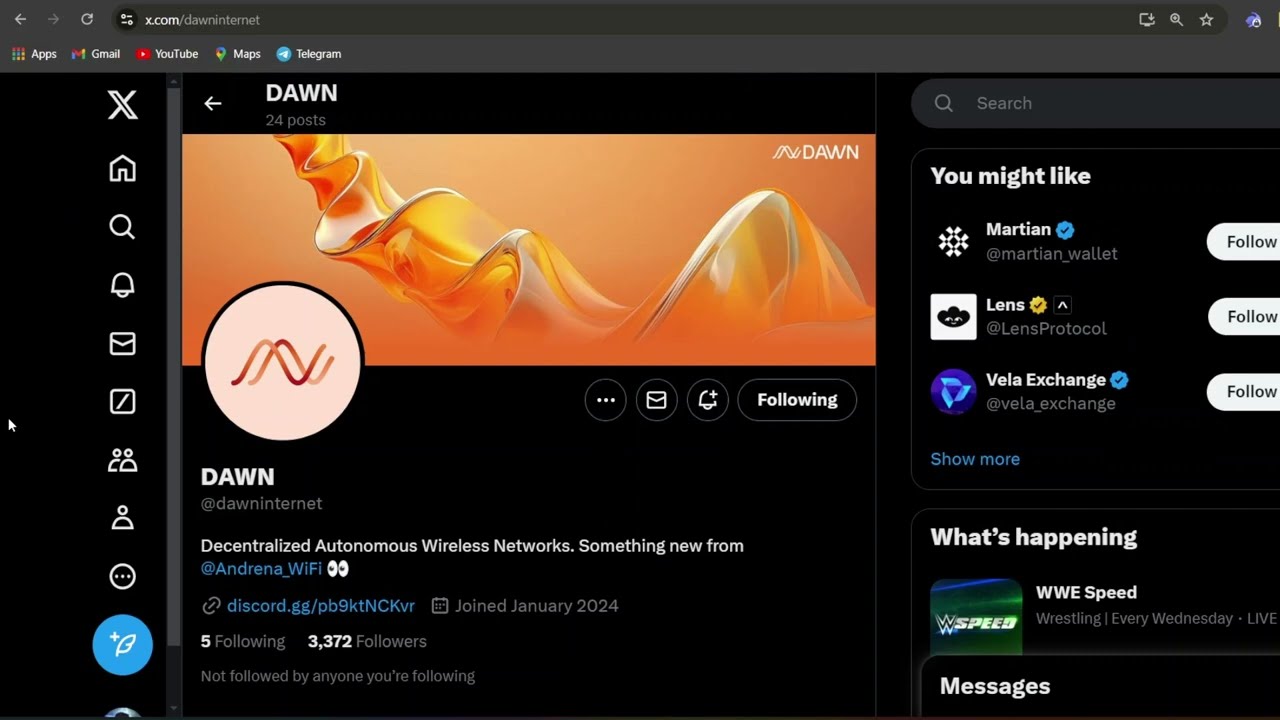Click the blue compose post button

click(122, 645)
